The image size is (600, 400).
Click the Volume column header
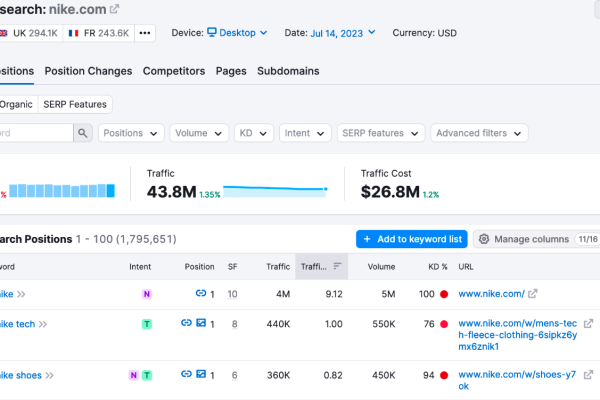pyautogui.click(x=381, y=267)
